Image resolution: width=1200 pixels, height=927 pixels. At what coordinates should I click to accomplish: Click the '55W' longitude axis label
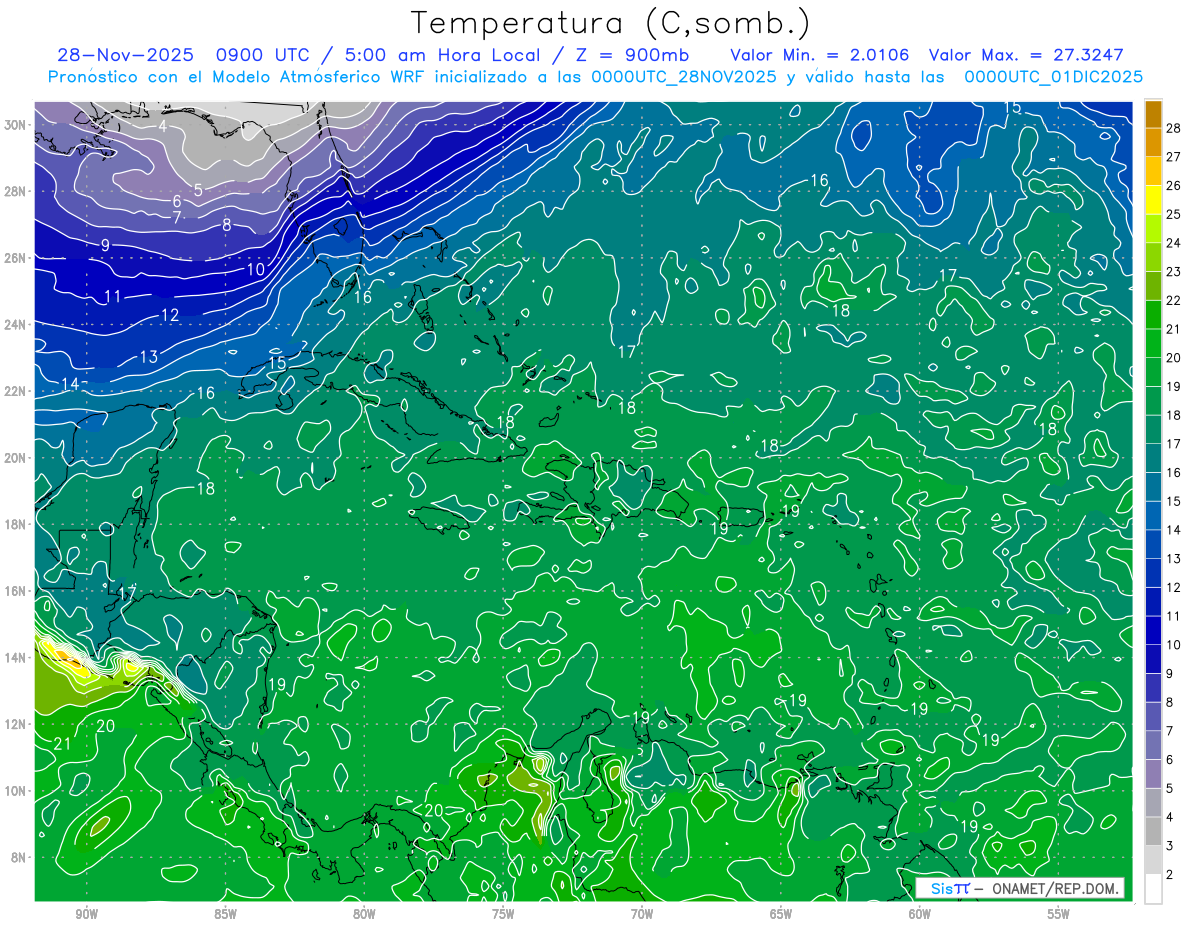pos(1059,914)
